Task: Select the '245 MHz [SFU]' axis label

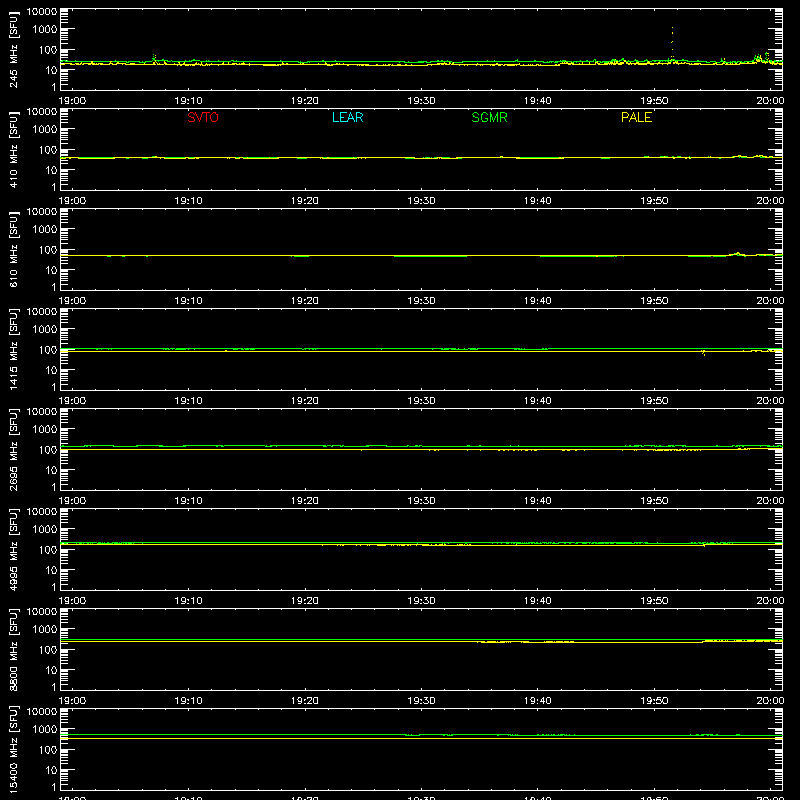Action: [13, 49]
